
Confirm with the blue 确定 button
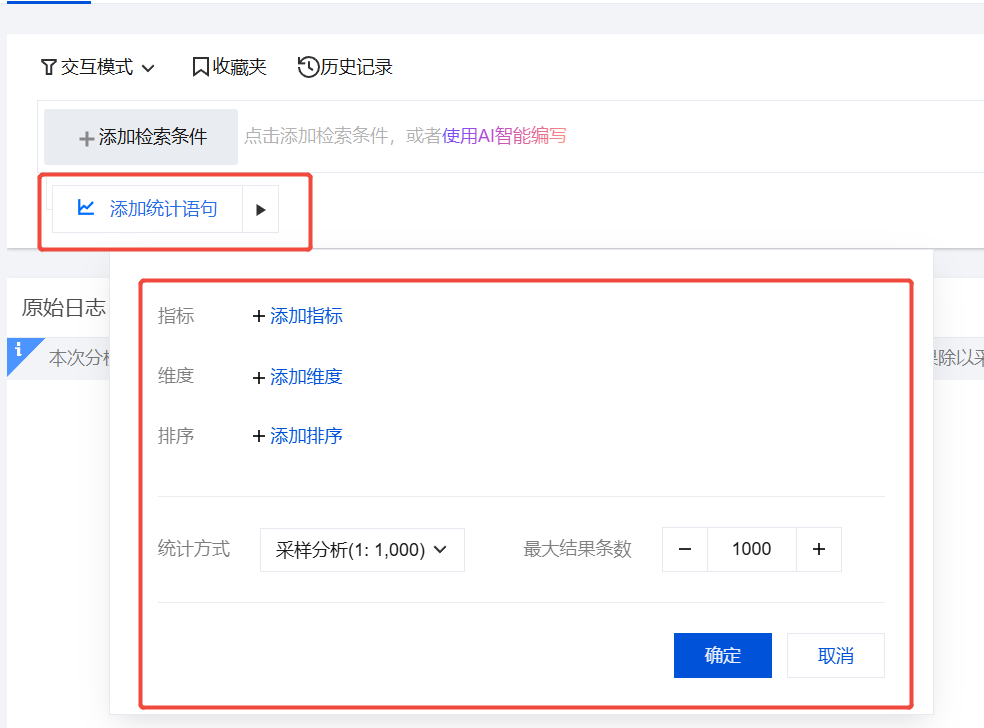pyautogui.click(x=722, y=655)
